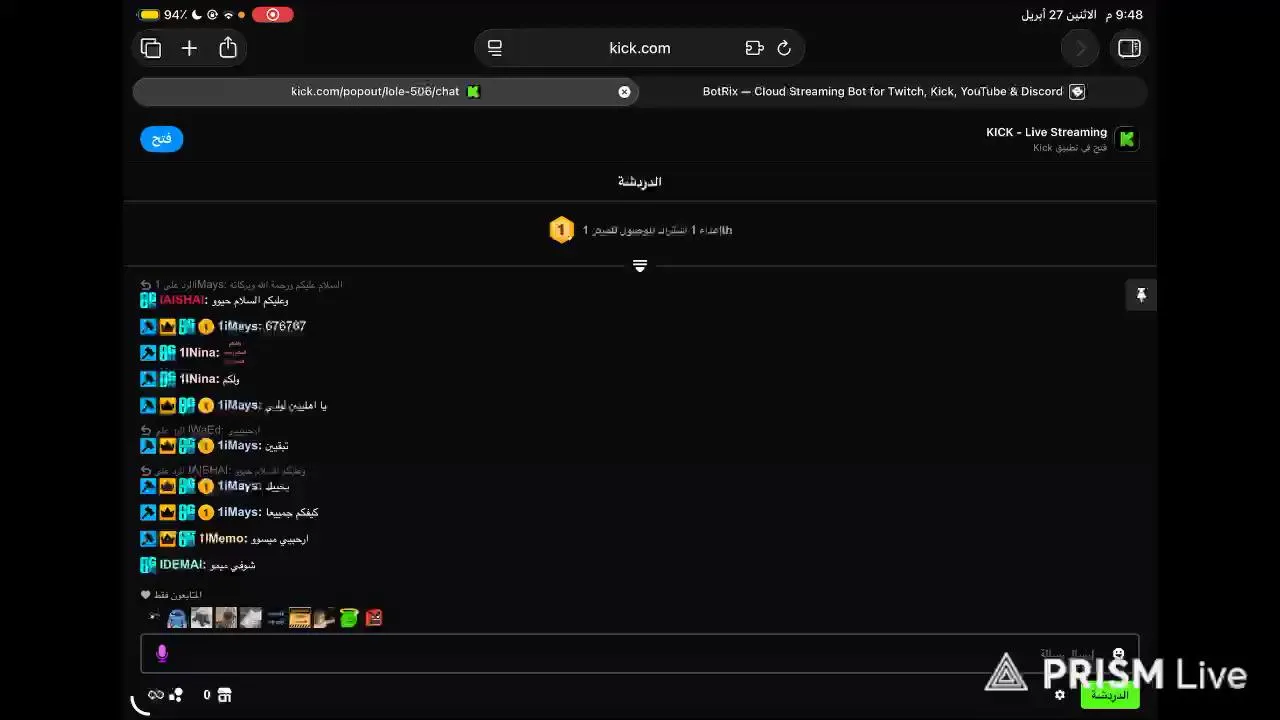1280x720 pixels.
Task: Open the extensions icon beside reload
Action: [754, 48]
